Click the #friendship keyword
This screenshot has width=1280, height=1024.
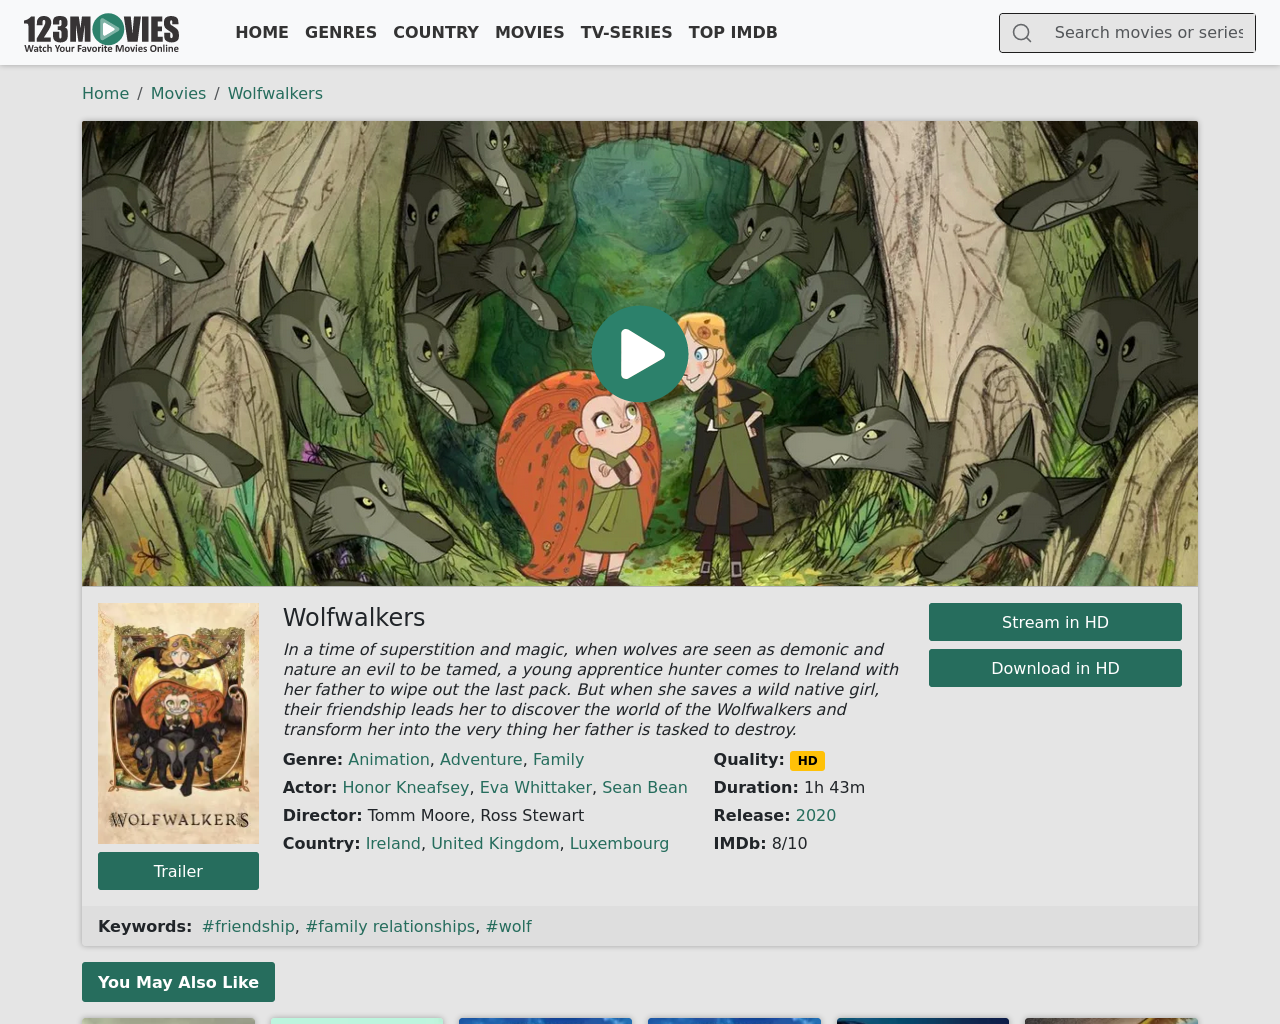click(248, 926)
